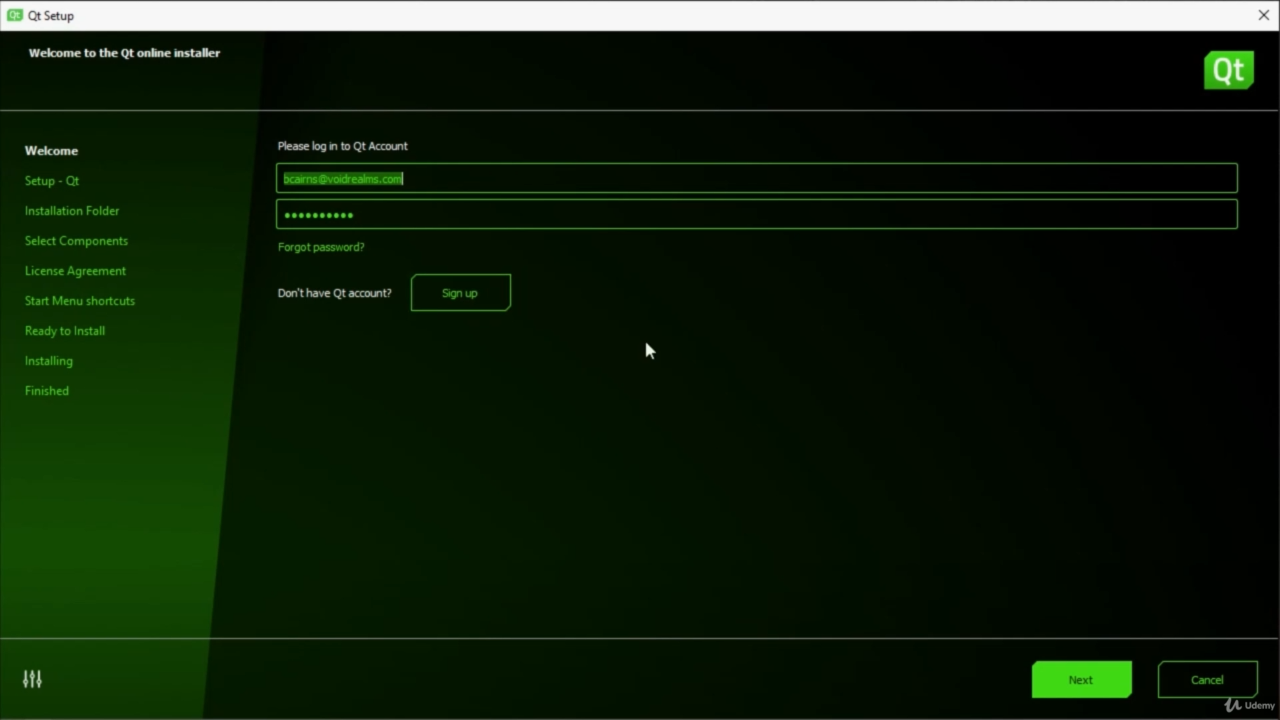
Task: Select the Finished step
Action: [47, 391]
